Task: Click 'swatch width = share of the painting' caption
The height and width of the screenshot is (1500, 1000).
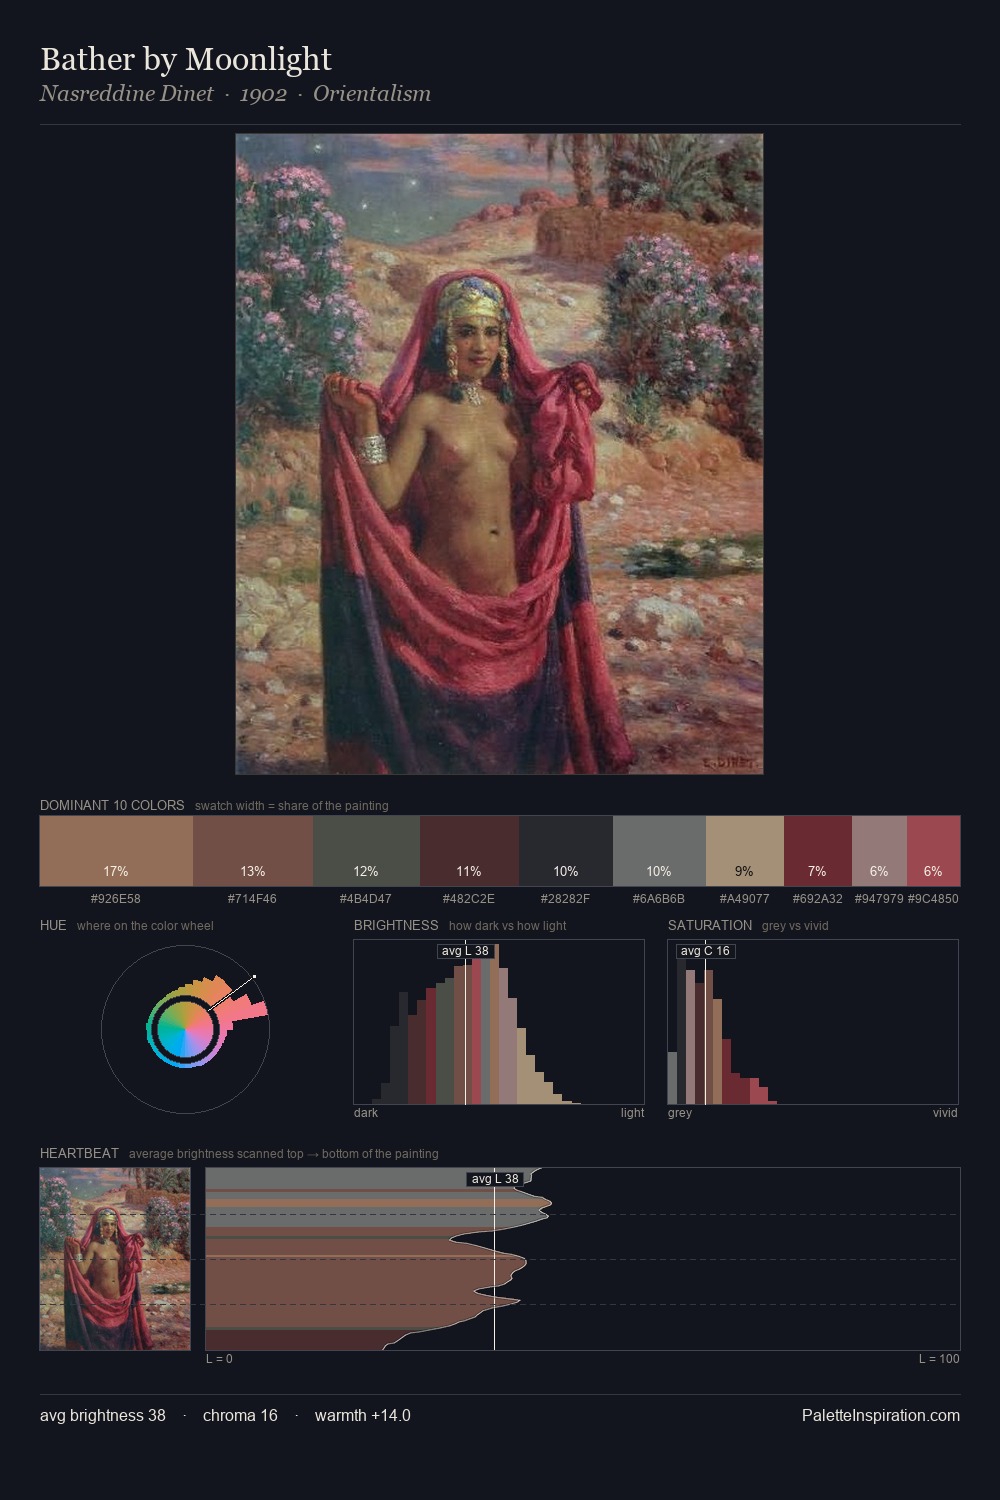Action: pyautogui.click(x=292, y=806)
